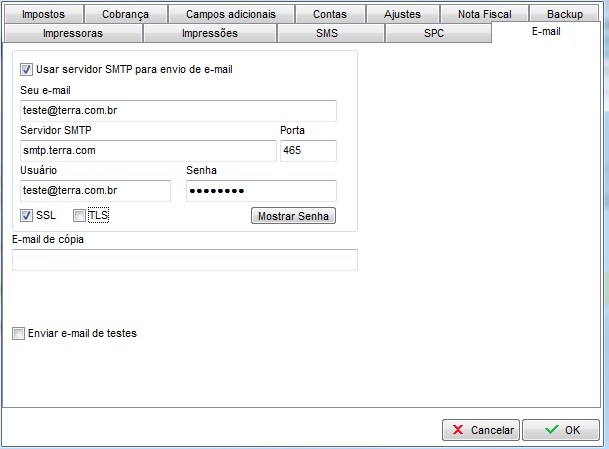609x449 pixels.
Task: Go to the Ajustes tab
Action: coord(402,15)
